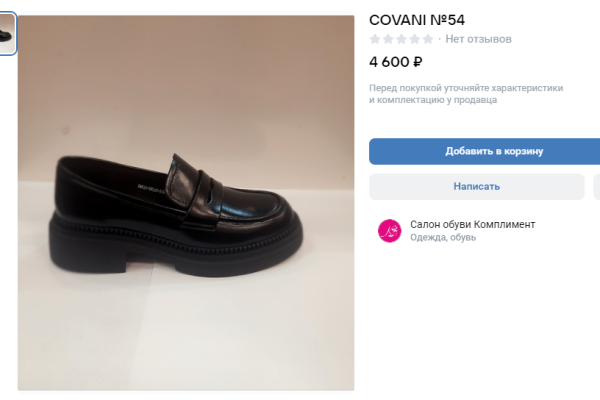Click the first rating star

(376, 39)
